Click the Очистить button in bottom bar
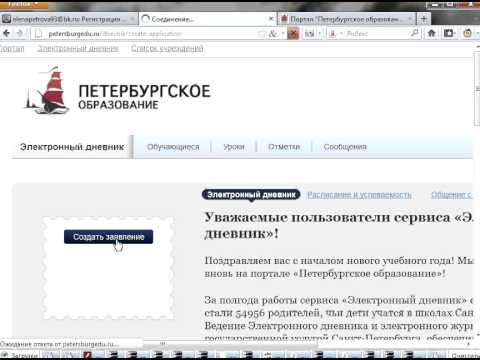This screenshot has height=360, width=480. [465, 355]
